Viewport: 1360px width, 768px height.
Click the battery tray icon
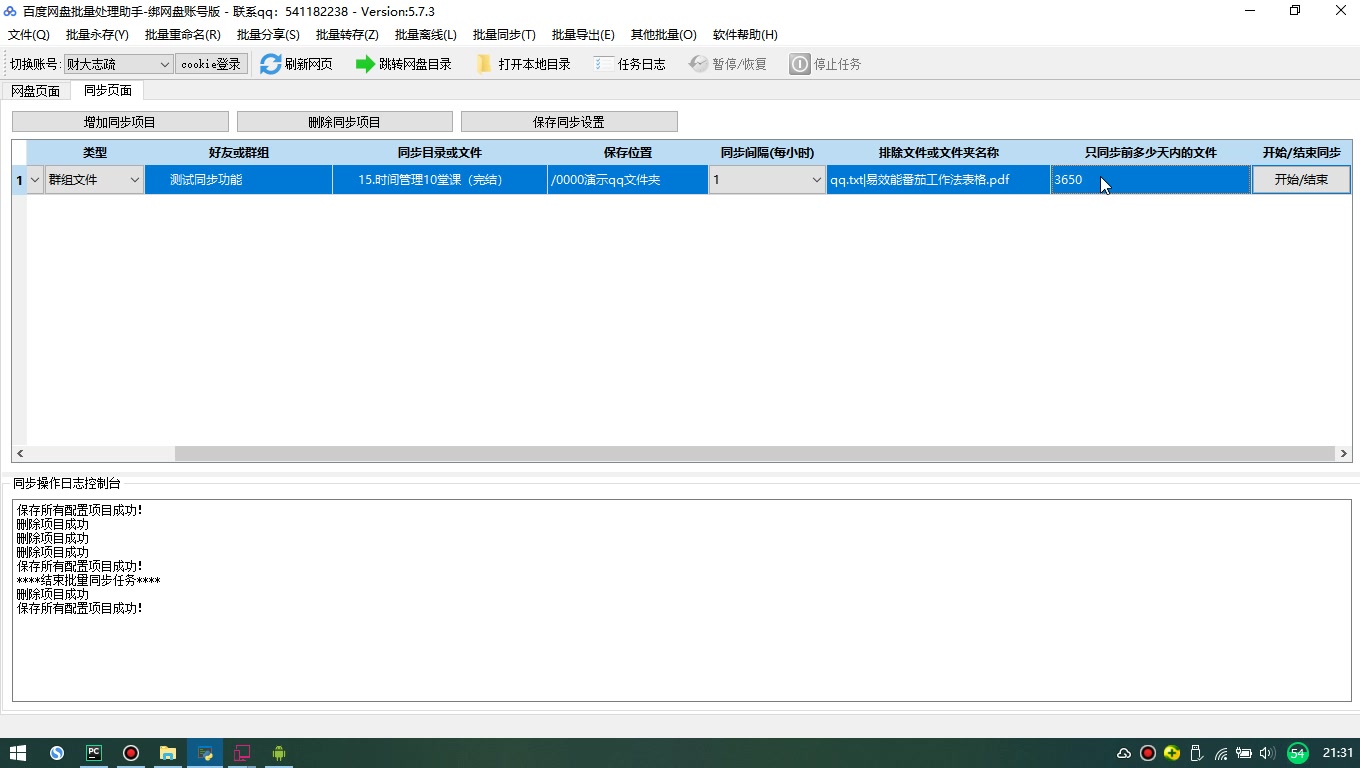coord(1244,753)
